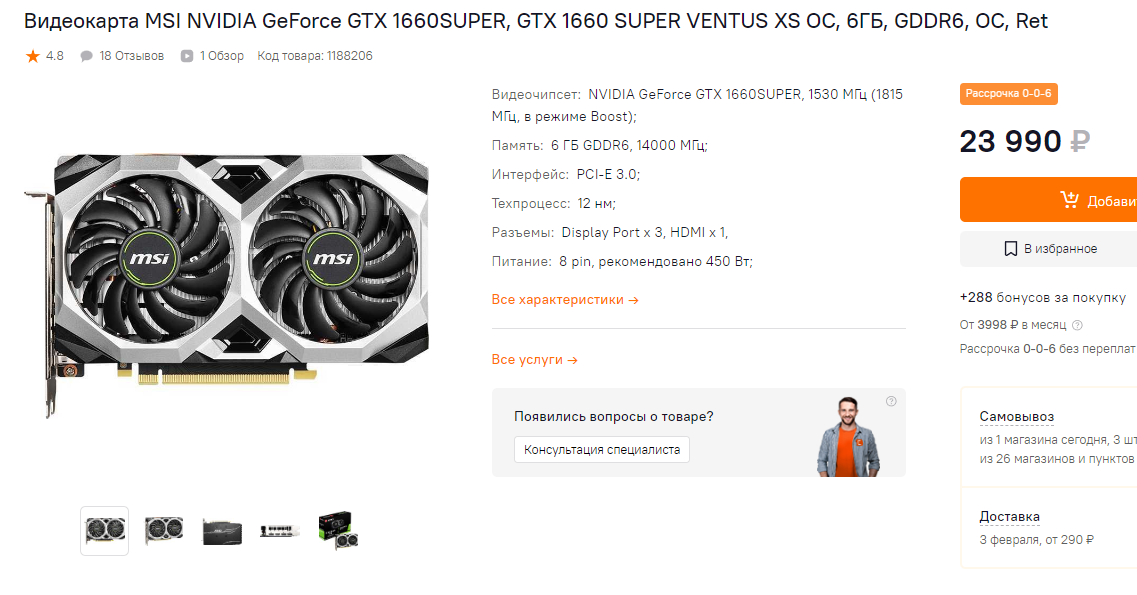Click the Рассрочка 0-0-6 badge

pyautogui.click(x=1009, y=94)
